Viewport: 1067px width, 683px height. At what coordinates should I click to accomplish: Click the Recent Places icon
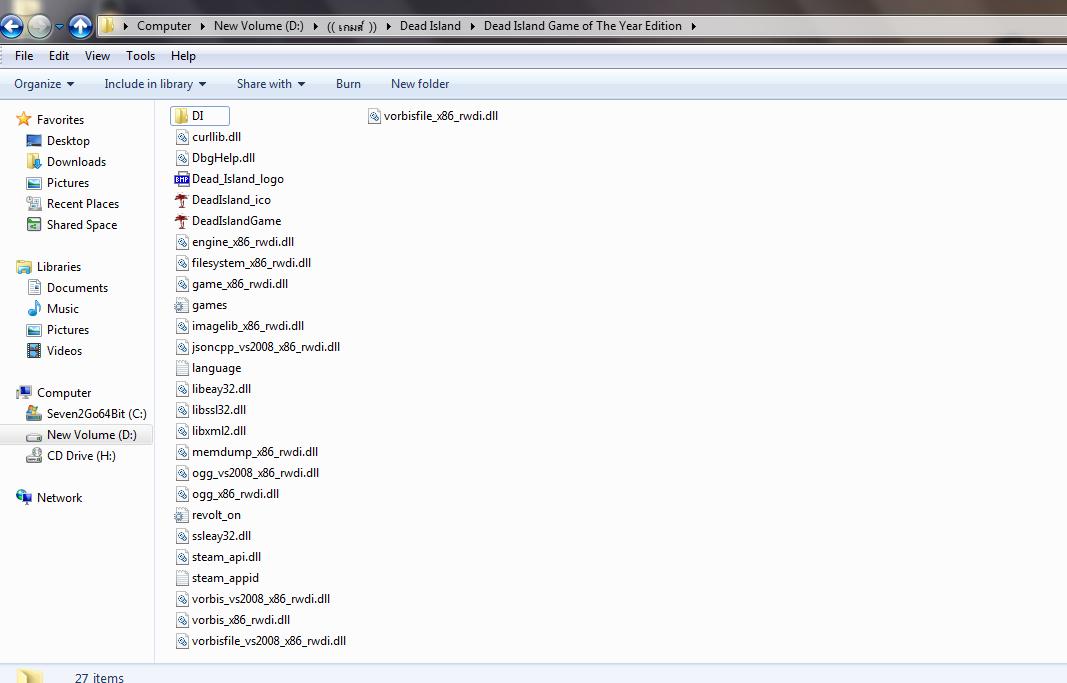click(33, 203)
